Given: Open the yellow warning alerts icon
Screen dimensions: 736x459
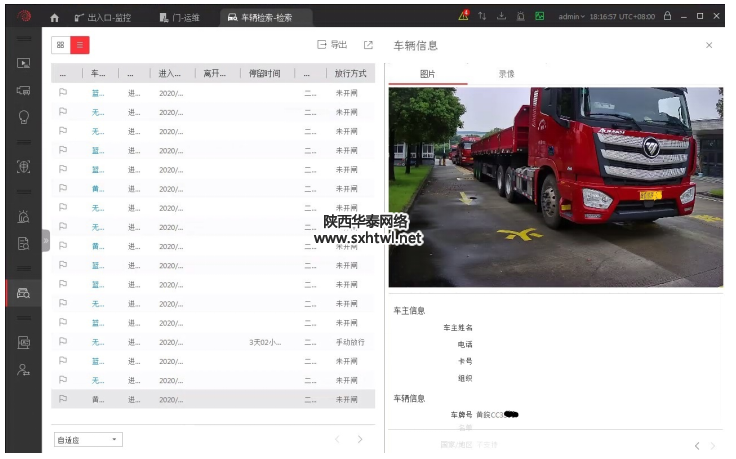Looking at the screenshot, I should click(x=463, y=15).
